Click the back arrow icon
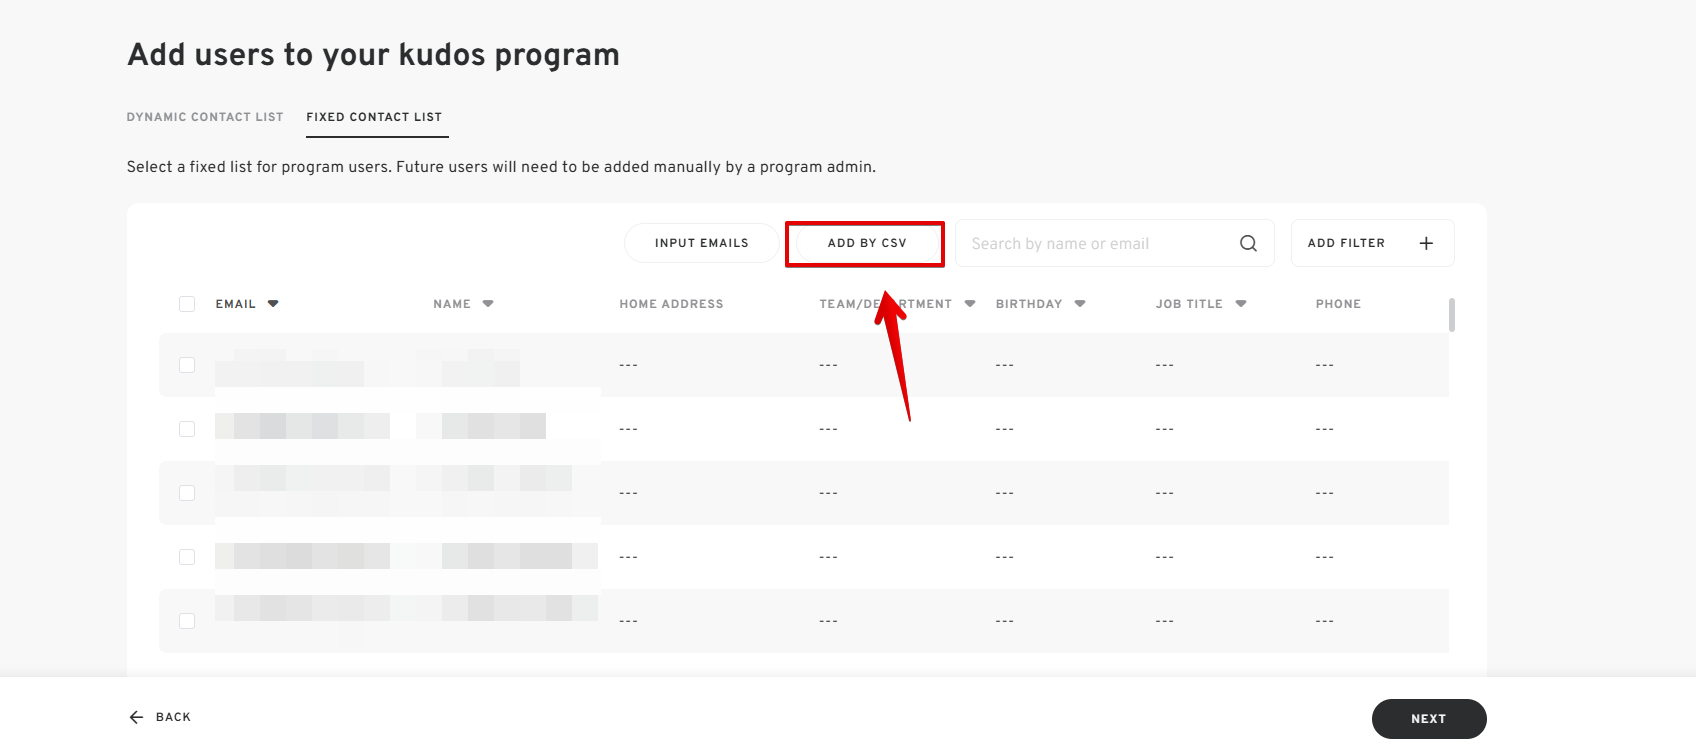This screenshot has width=1696, height=751. 136,717
